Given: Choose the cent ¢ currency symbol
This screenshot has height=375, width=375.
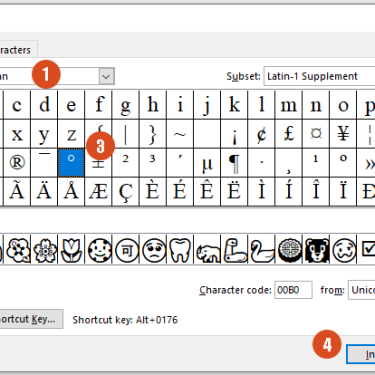Looking at the screenshot, I should point(261,134).
